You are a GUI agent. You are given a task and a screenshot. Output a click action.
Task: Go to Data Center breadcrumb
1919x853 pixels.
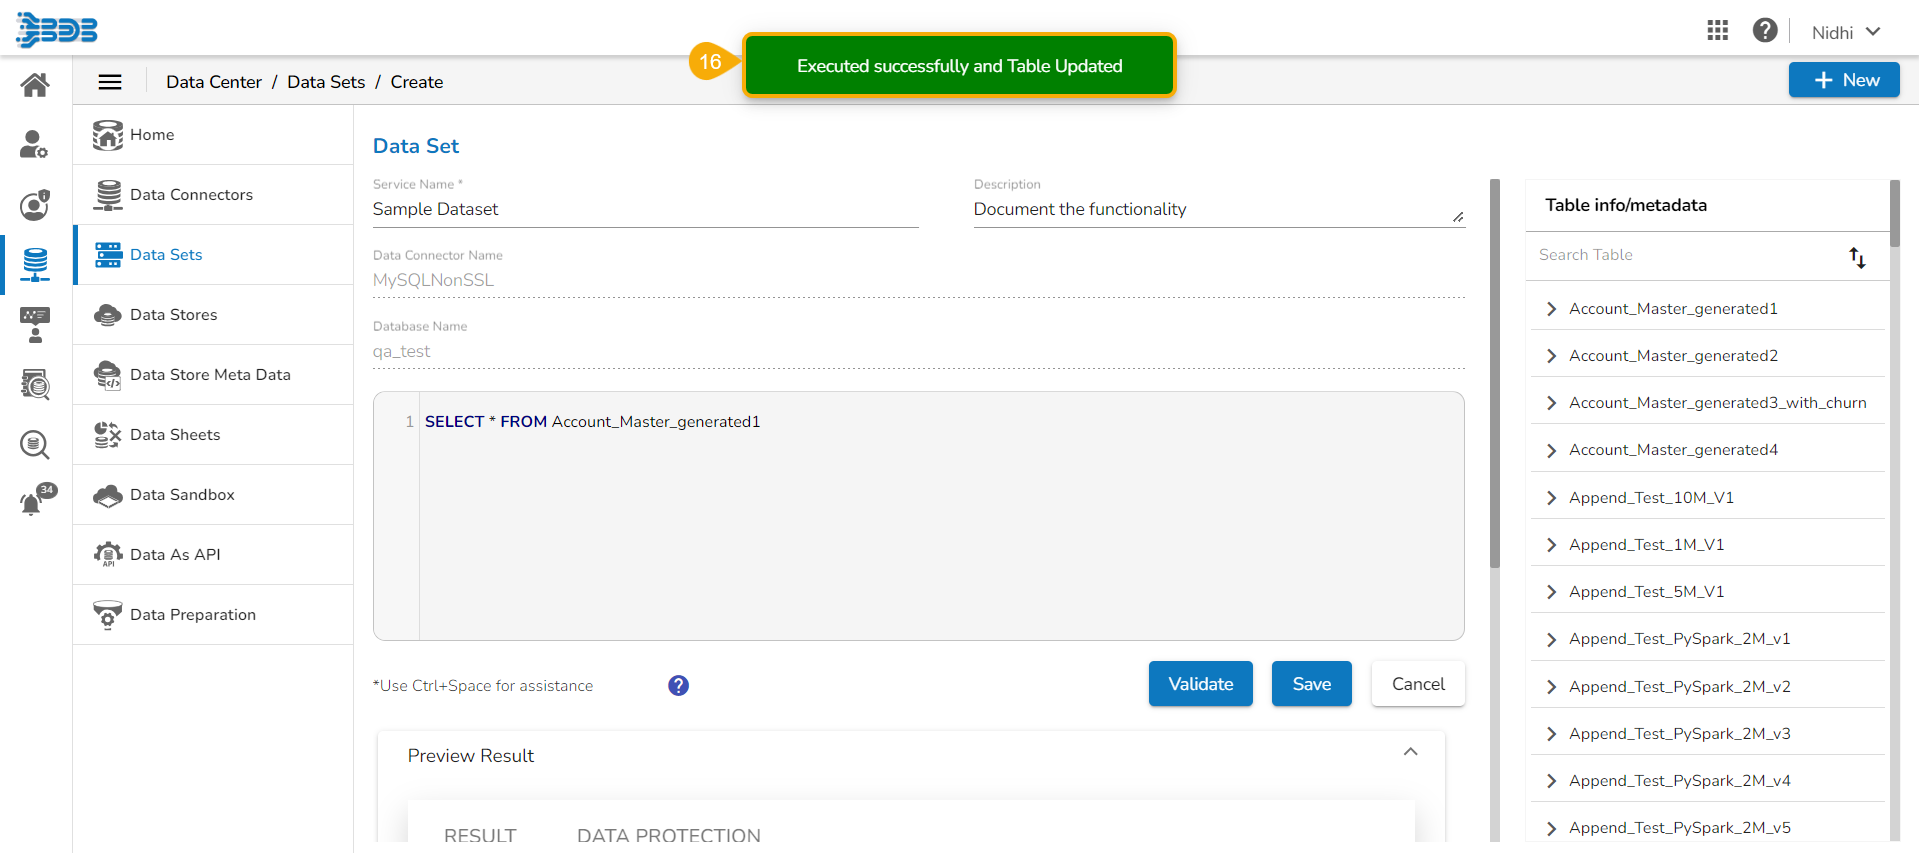214,82
